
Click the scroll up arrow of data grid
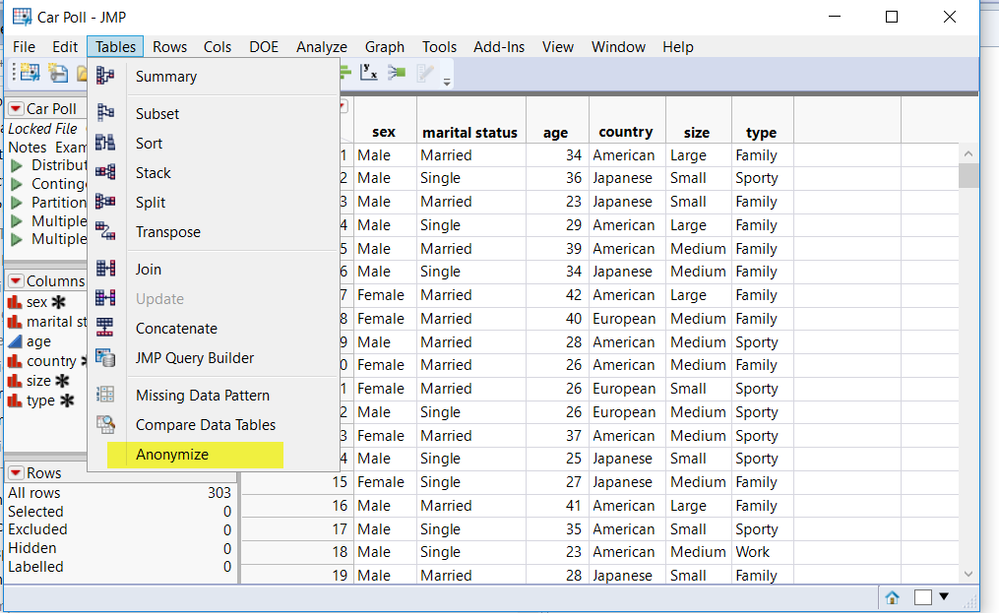(x=968, y=154)
